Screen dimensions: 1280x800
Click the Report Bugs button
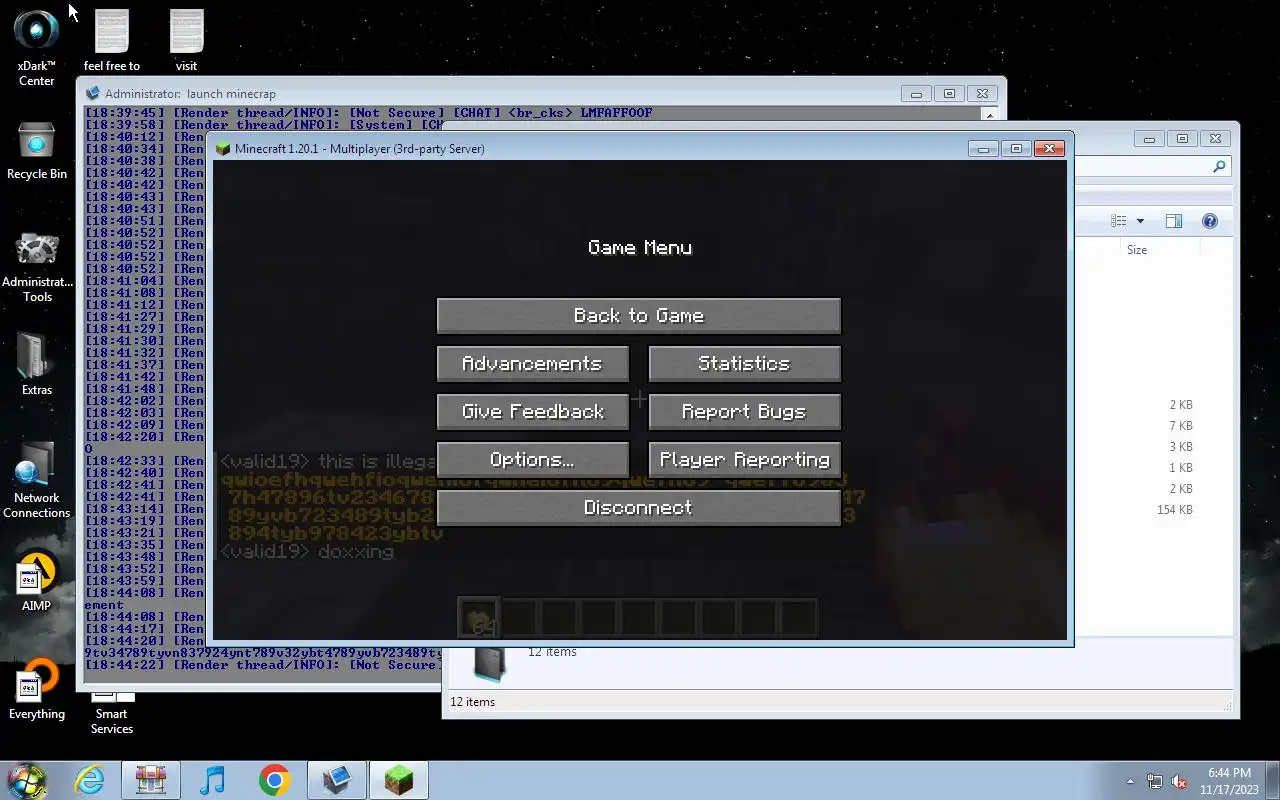pyautogui.click(x=744, y=412)
